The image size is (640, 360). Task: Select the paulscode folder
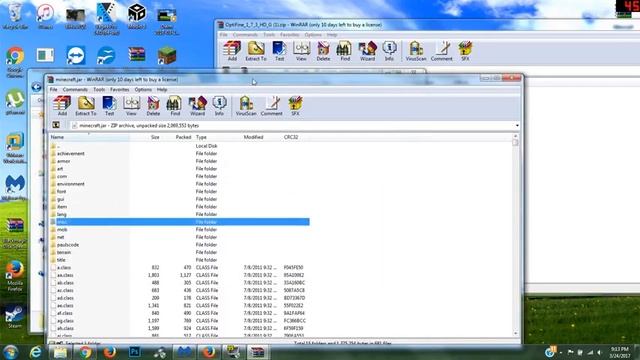point(68,245)
